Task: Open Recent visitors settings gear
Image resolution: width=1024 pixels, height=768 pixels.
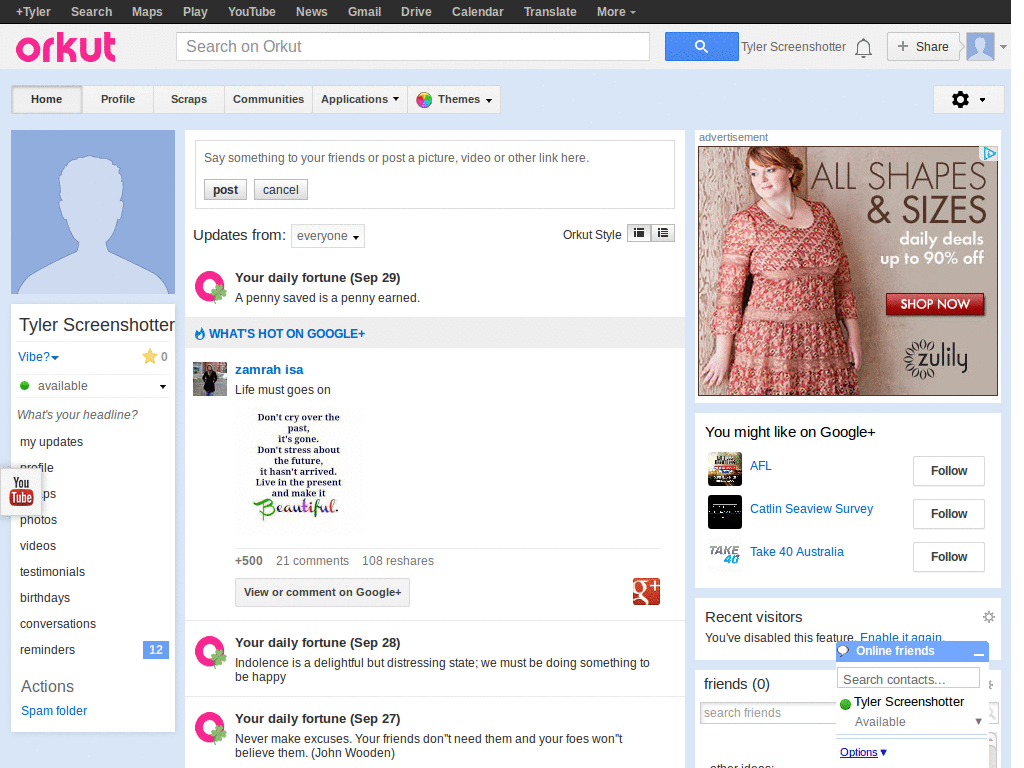Action: [989, 616]
